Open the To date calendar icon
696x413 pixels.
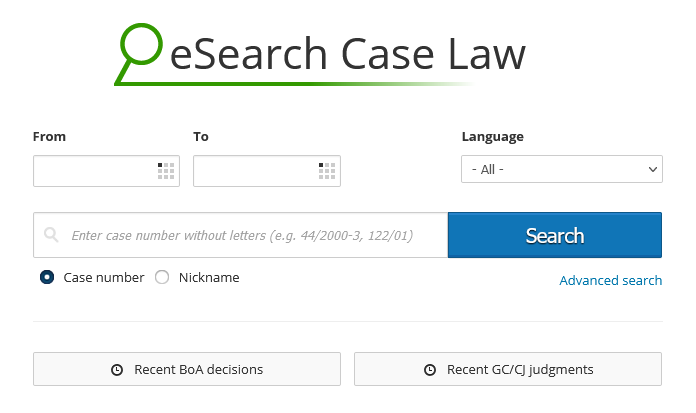(327, 171)
